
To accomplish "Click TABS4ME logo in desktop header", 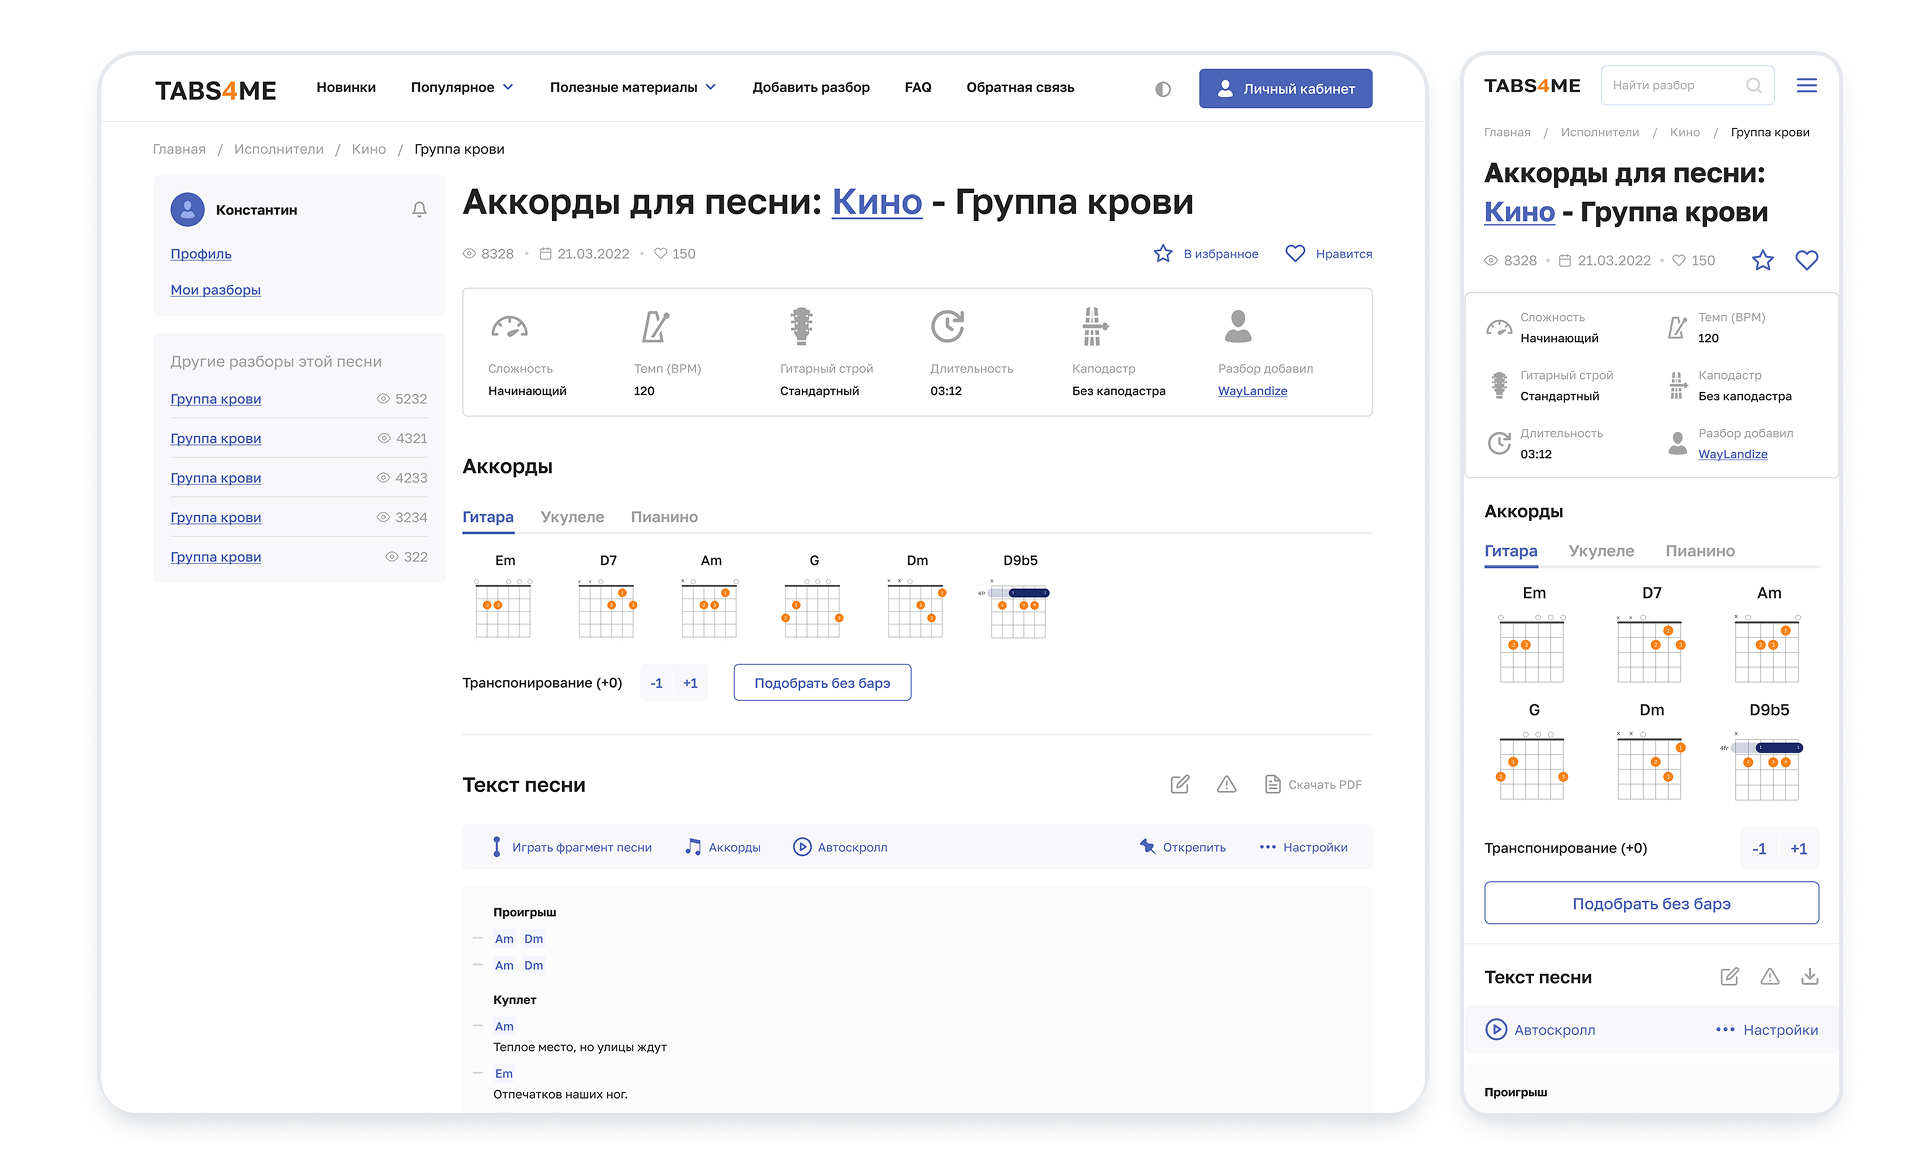I will pos(216,90).
